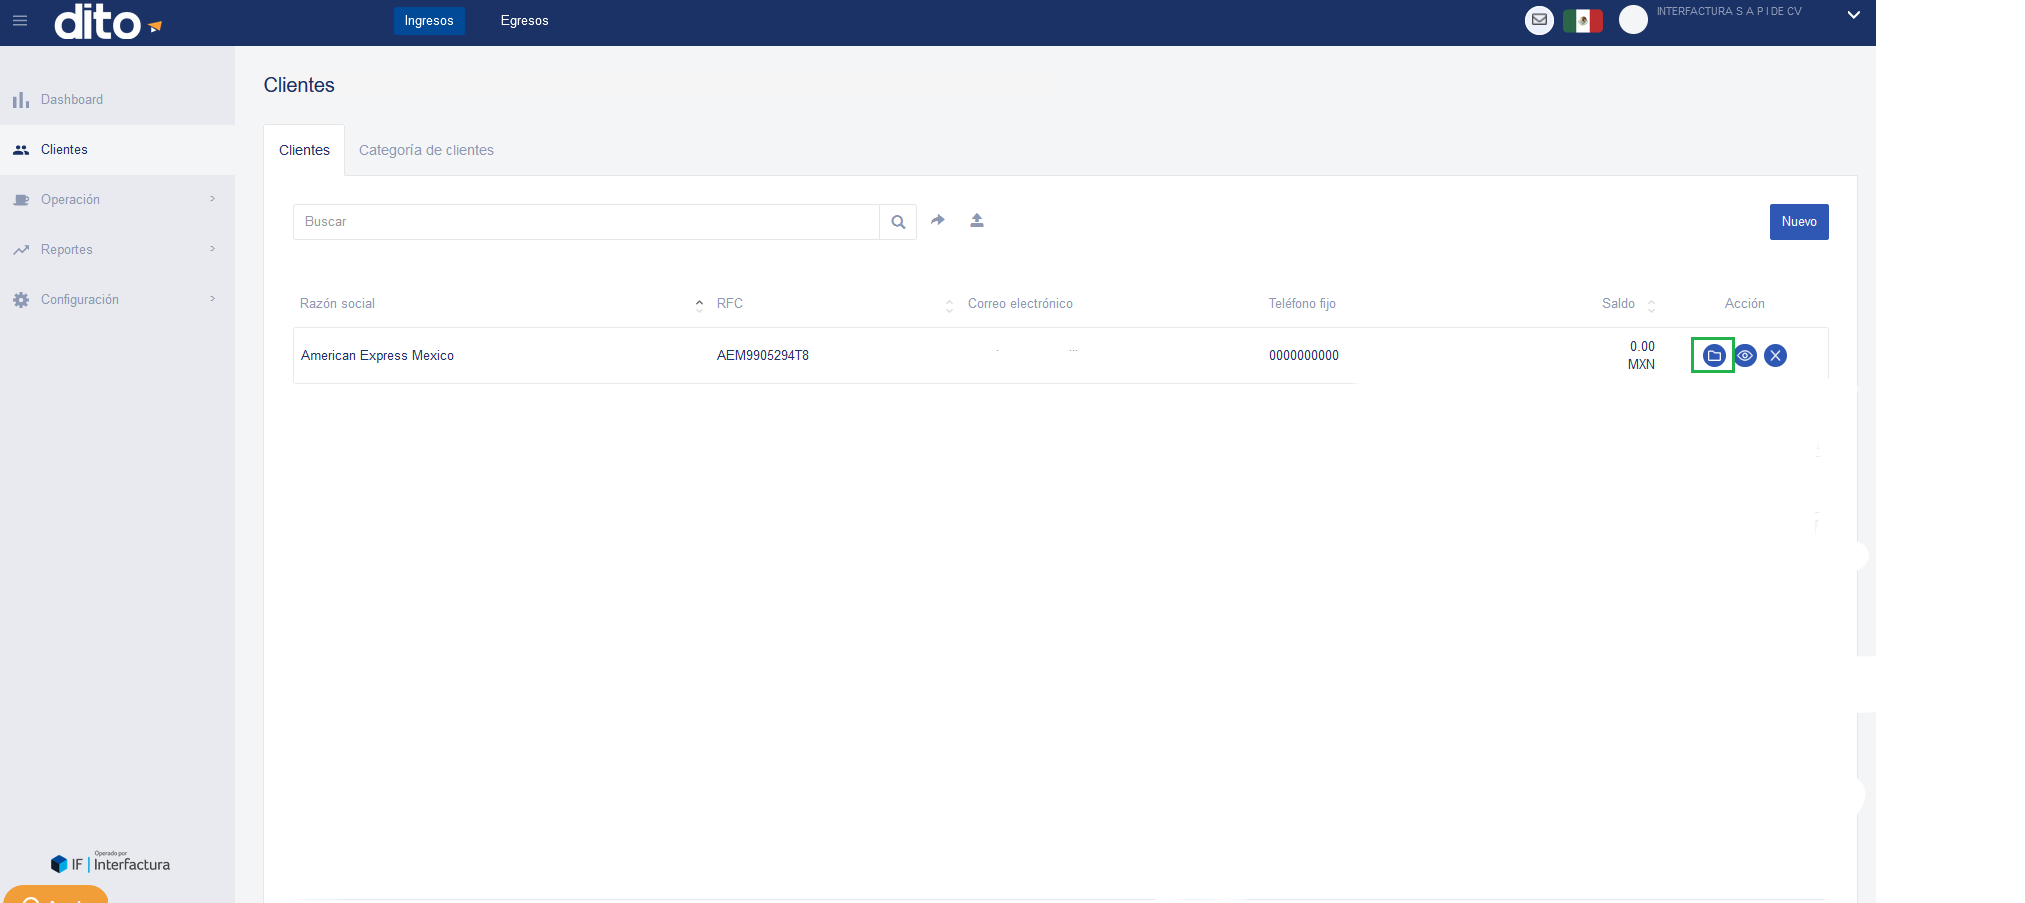Create a new client with Nuevo
The width and height of the screenshot is (2025, 903).
click(x=1799, y=222)
